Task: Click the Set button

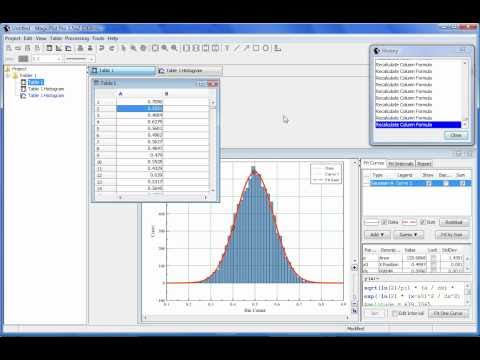Action: [x=375, y=314]
